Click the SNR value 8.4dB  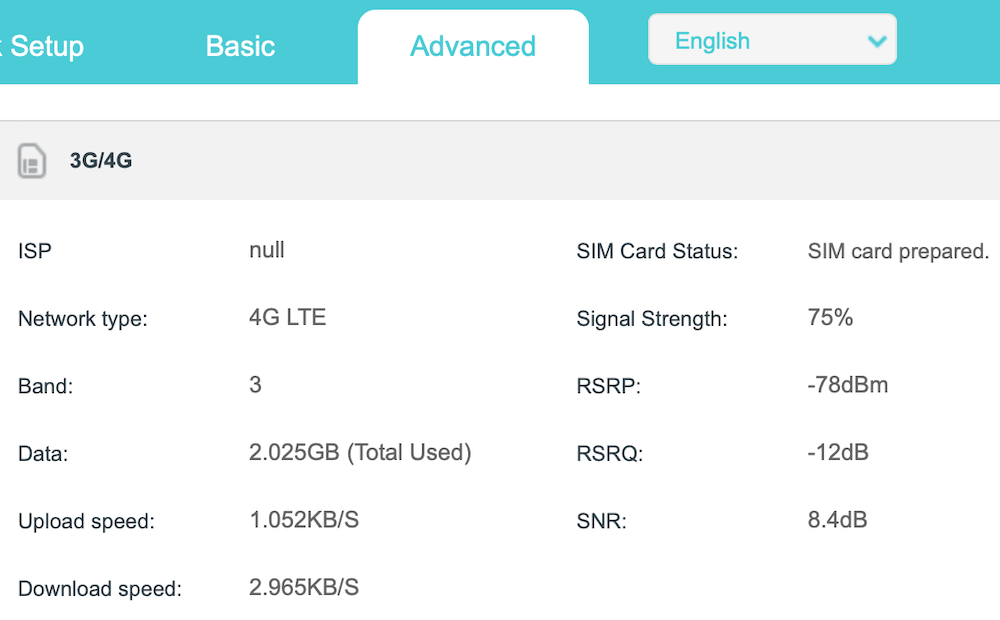click(x=837, y=520)
